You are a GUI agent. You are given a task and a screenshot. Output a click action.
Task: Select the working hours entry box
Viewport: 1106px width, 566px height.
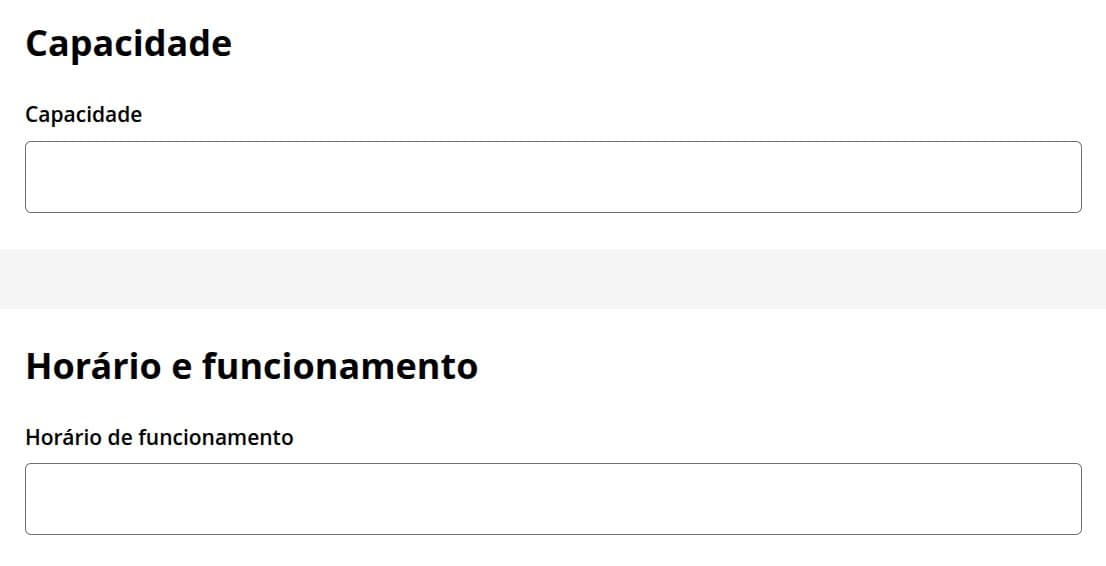pos(553,499)
